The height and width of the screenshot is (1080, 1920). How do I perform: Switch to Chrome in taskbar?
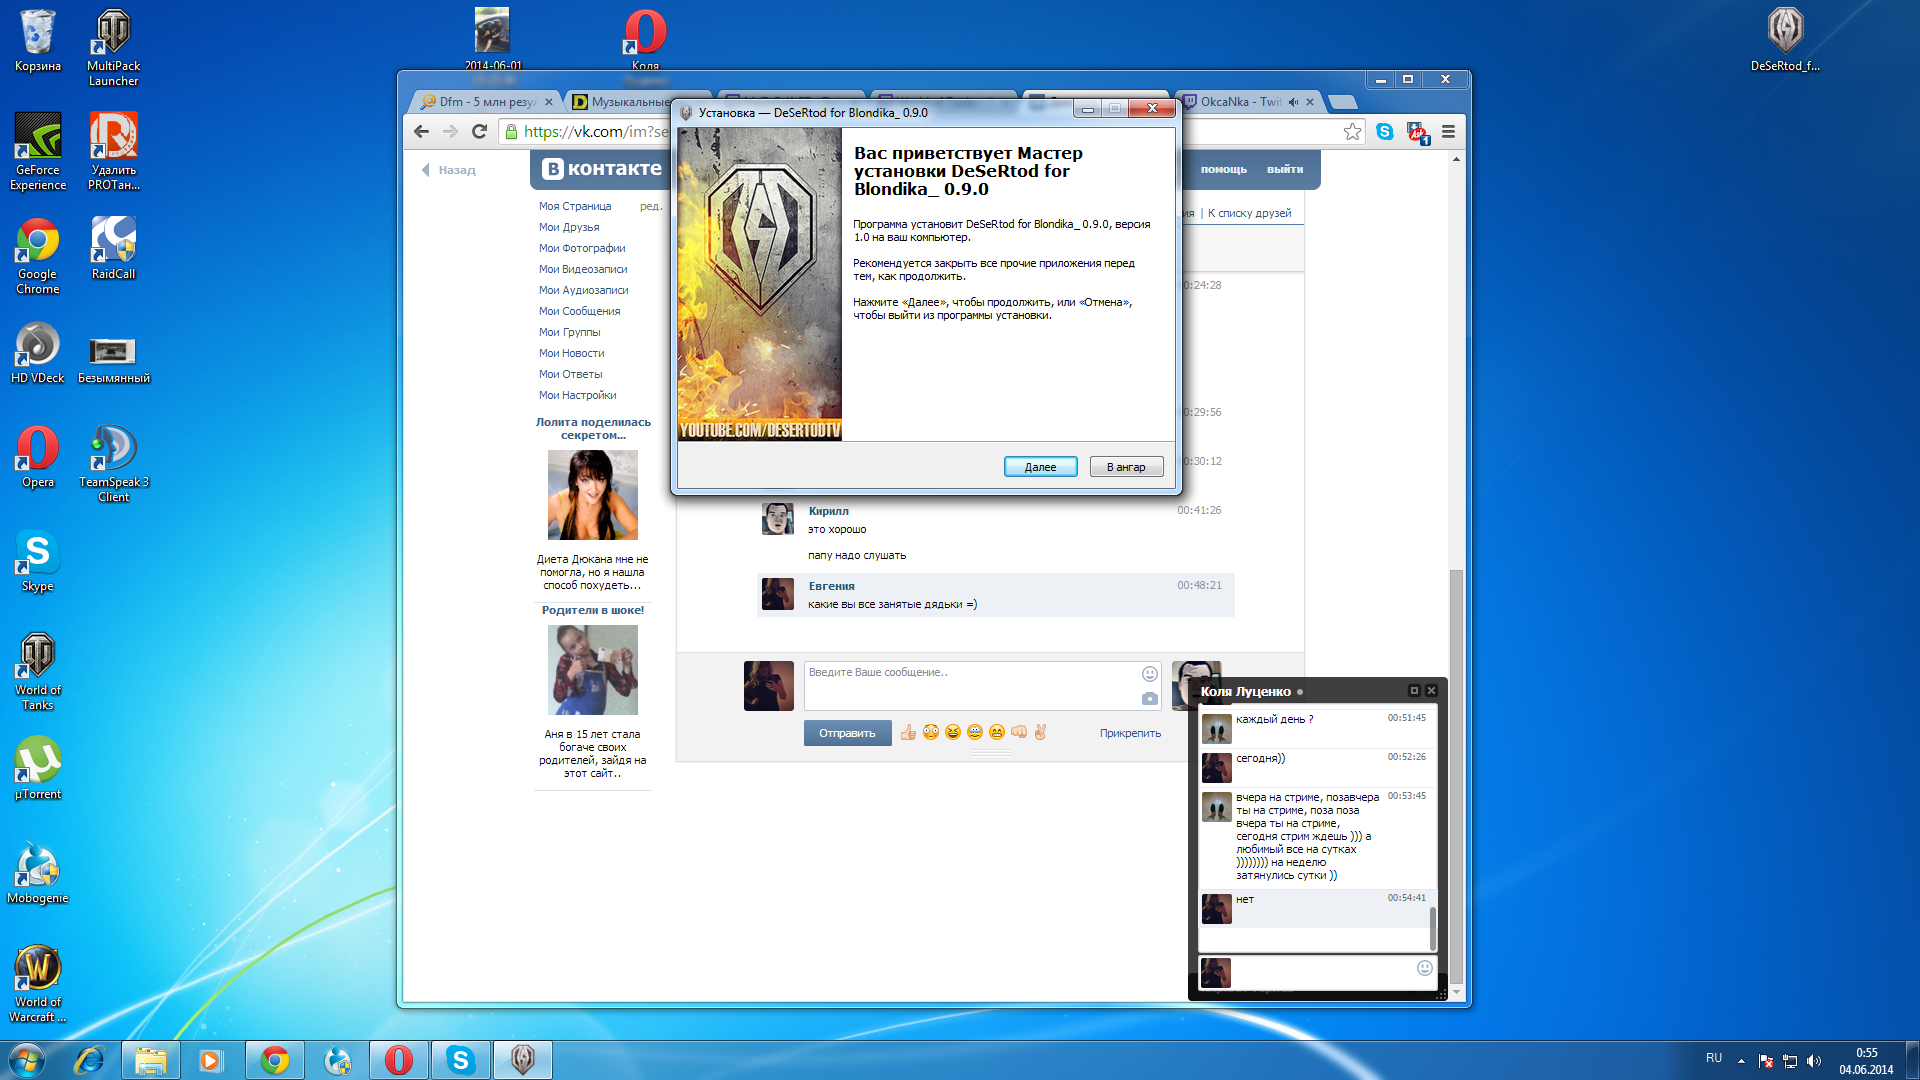point(275,1060)
